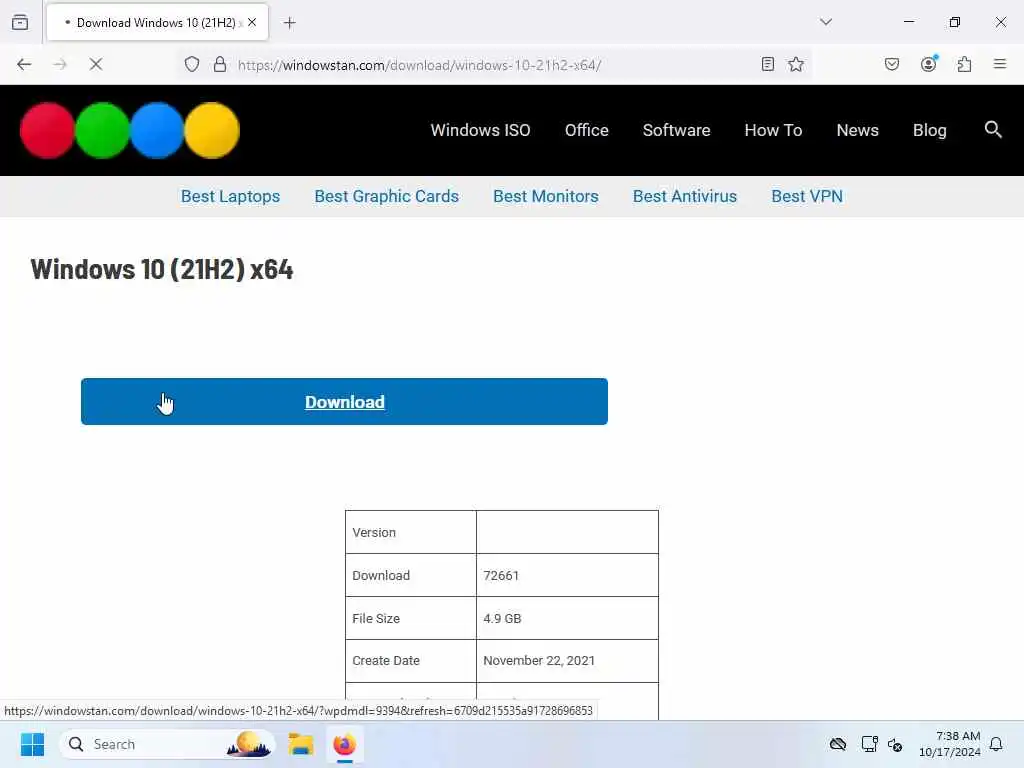Close the Download Windows 10 (21H2) tab
The image size is (1024, 768).
[x=252, y=22]
